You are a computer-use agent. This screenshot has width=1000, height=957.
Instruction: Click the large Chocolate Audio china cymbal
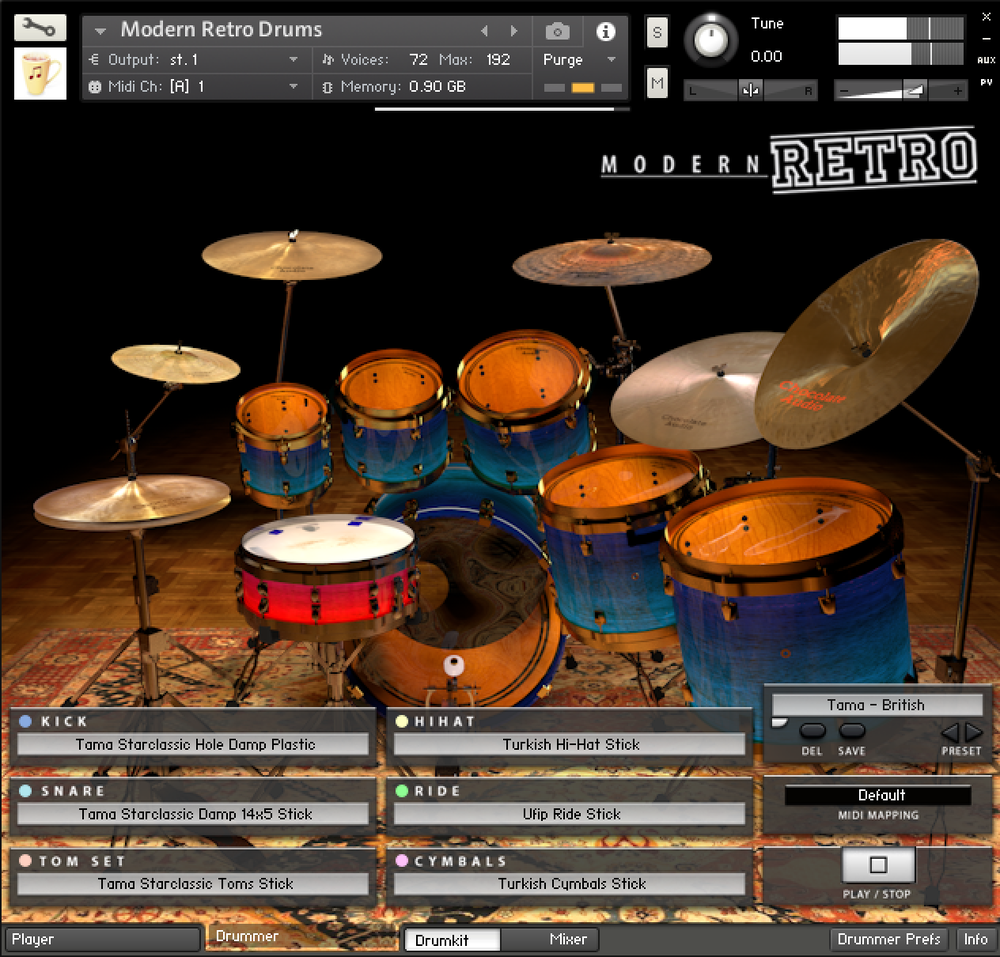(x=866, y=345)
